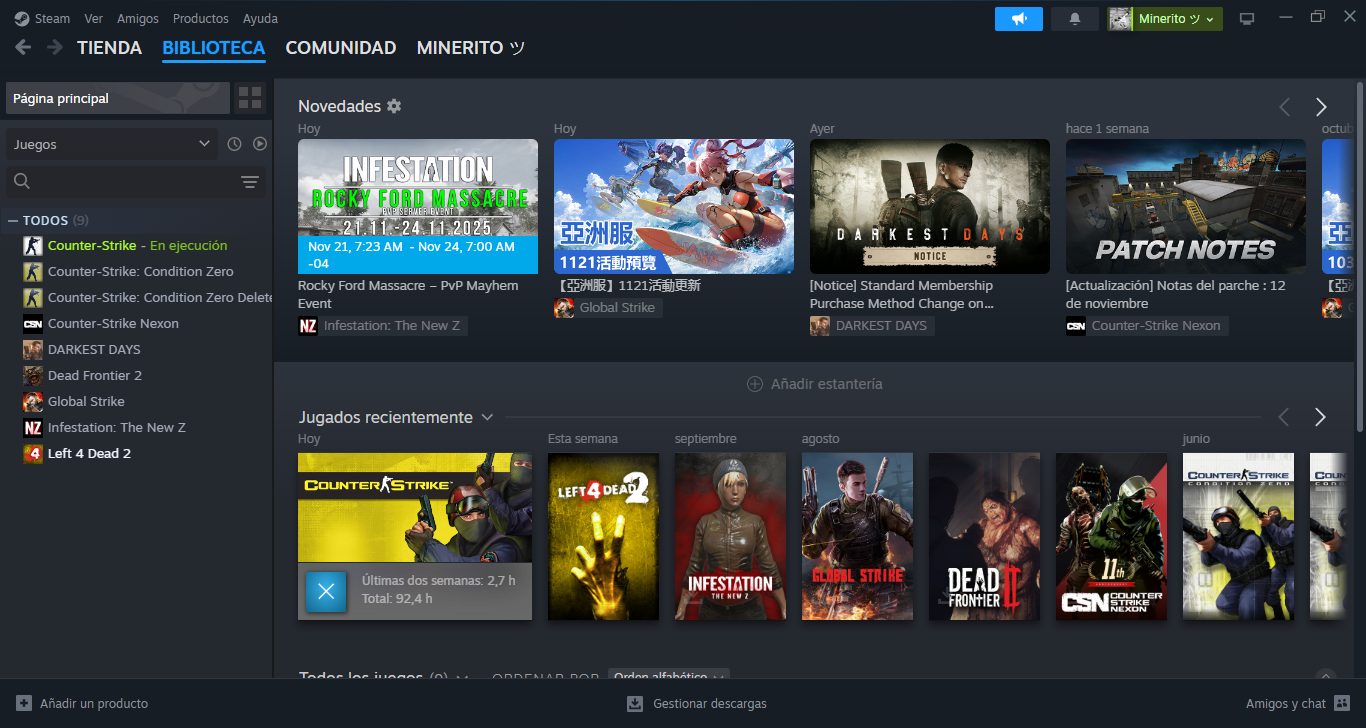
Task: Open the Amigos menu
Action: coord(137,19)
